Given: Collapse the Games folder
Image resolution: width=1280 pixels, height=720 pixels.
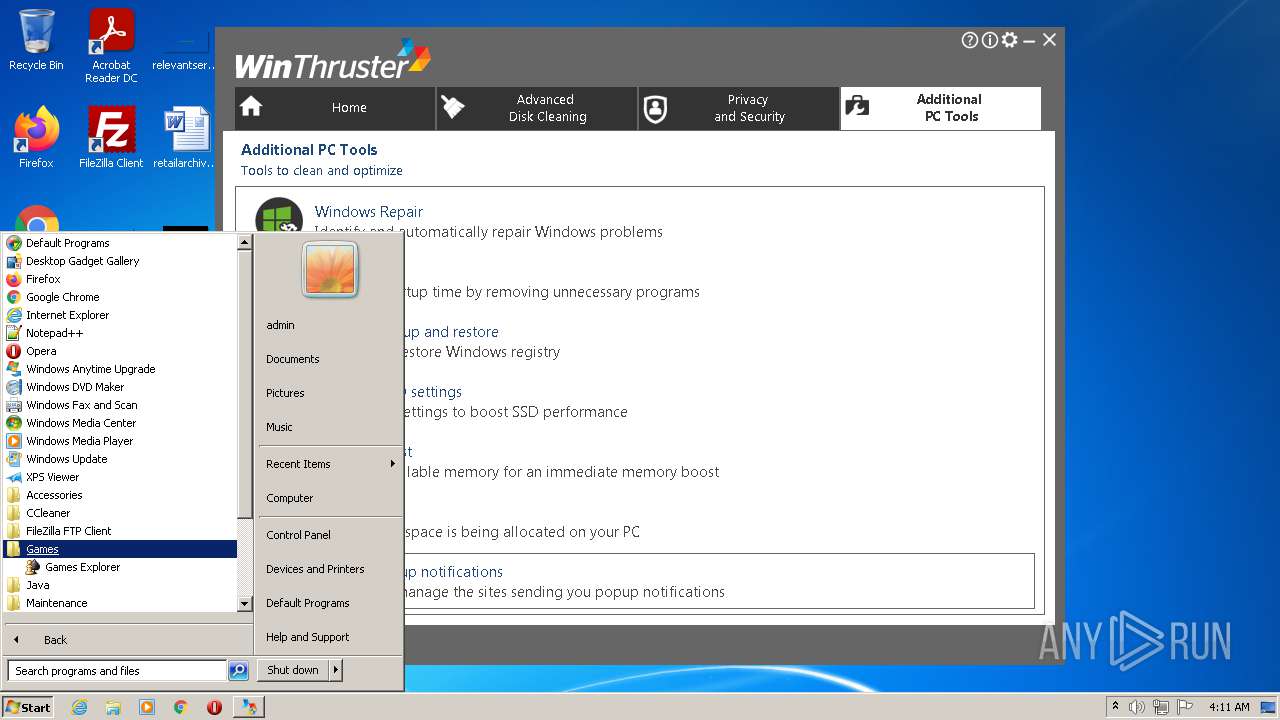Looking at the screenshot, I should [120, 549].
